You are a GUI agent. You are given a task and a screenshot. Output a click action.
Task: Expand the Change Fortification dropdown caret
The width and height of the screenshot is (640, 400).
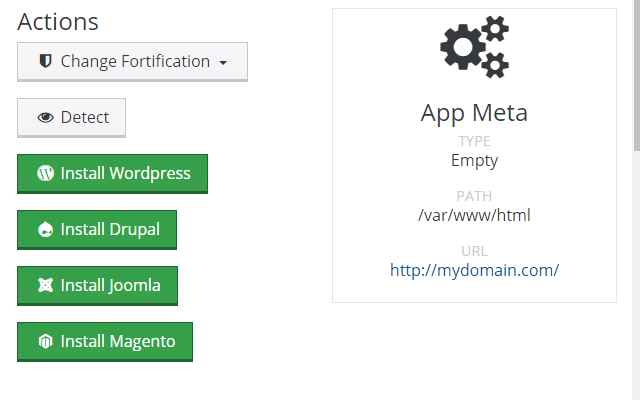(223, 63)
